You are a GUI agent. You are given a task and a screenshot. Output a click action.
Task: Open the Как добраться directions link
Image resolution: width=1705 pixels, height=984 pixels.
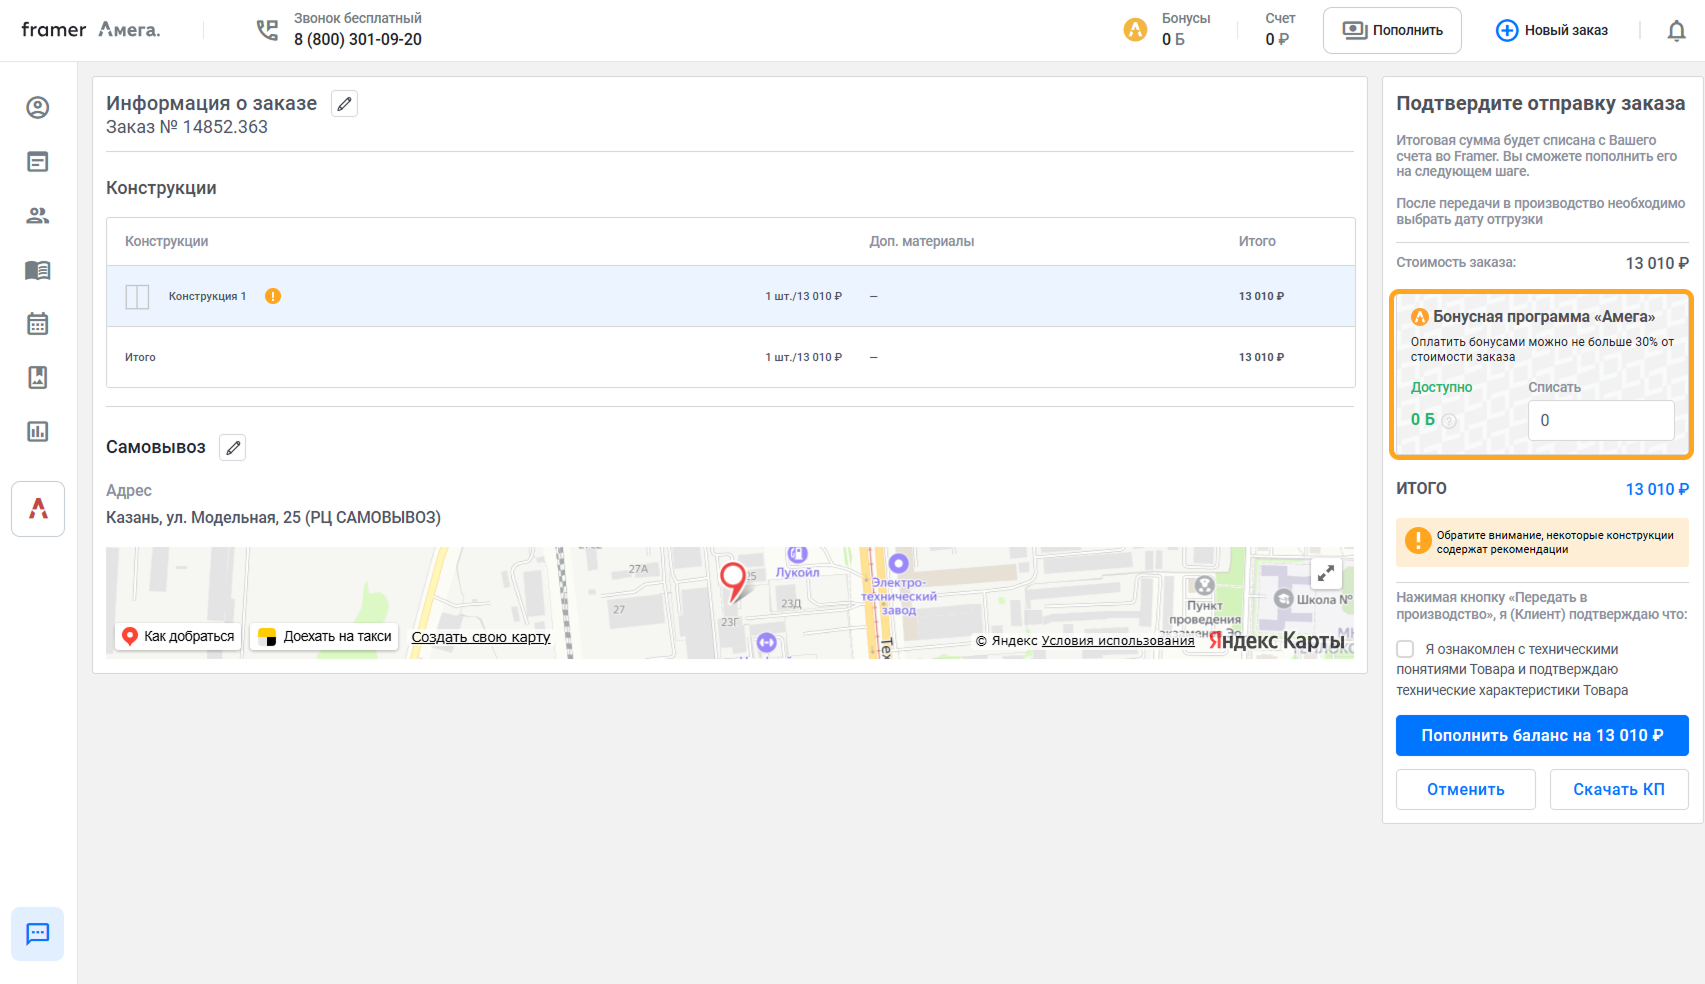[178, 637]
